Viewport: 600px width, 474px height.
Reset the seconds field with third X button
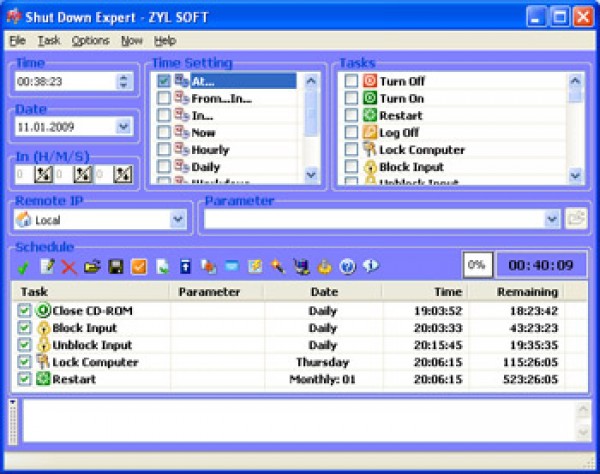click(123, 174)
